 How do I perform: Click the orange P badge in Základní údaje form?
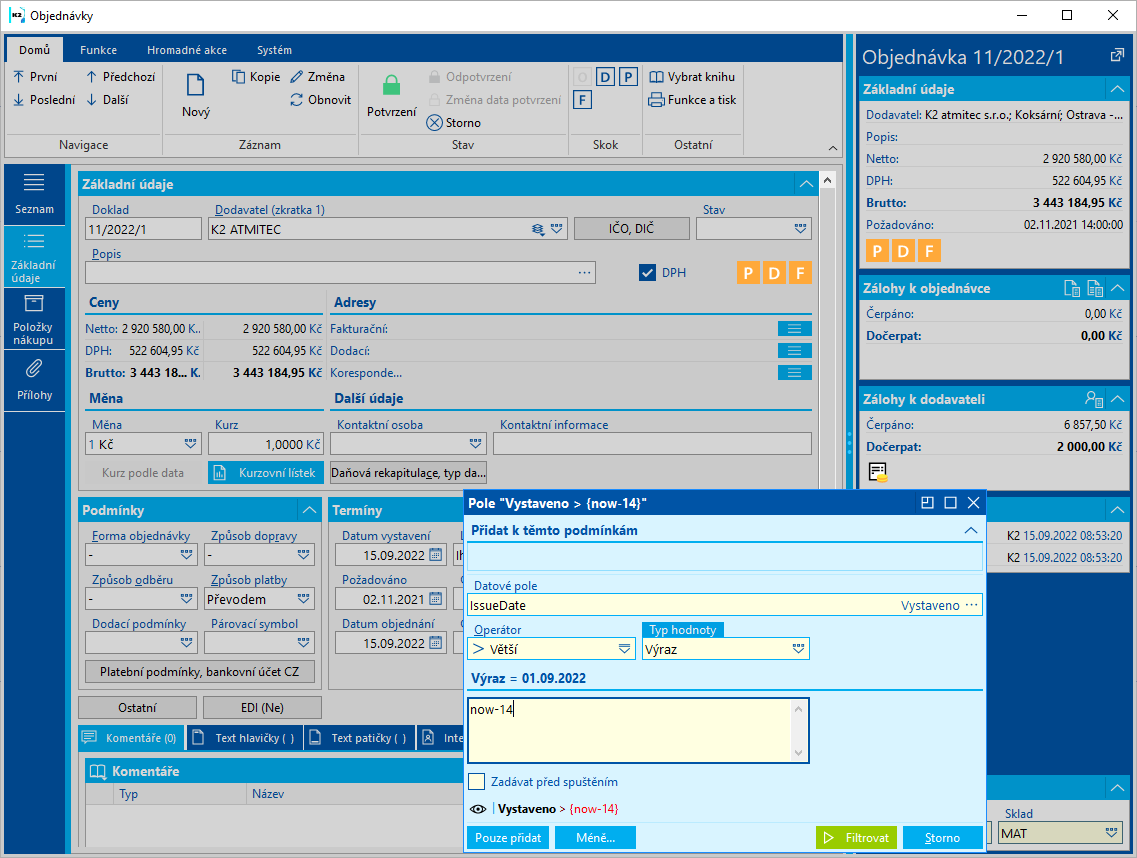tap(748, 273)
